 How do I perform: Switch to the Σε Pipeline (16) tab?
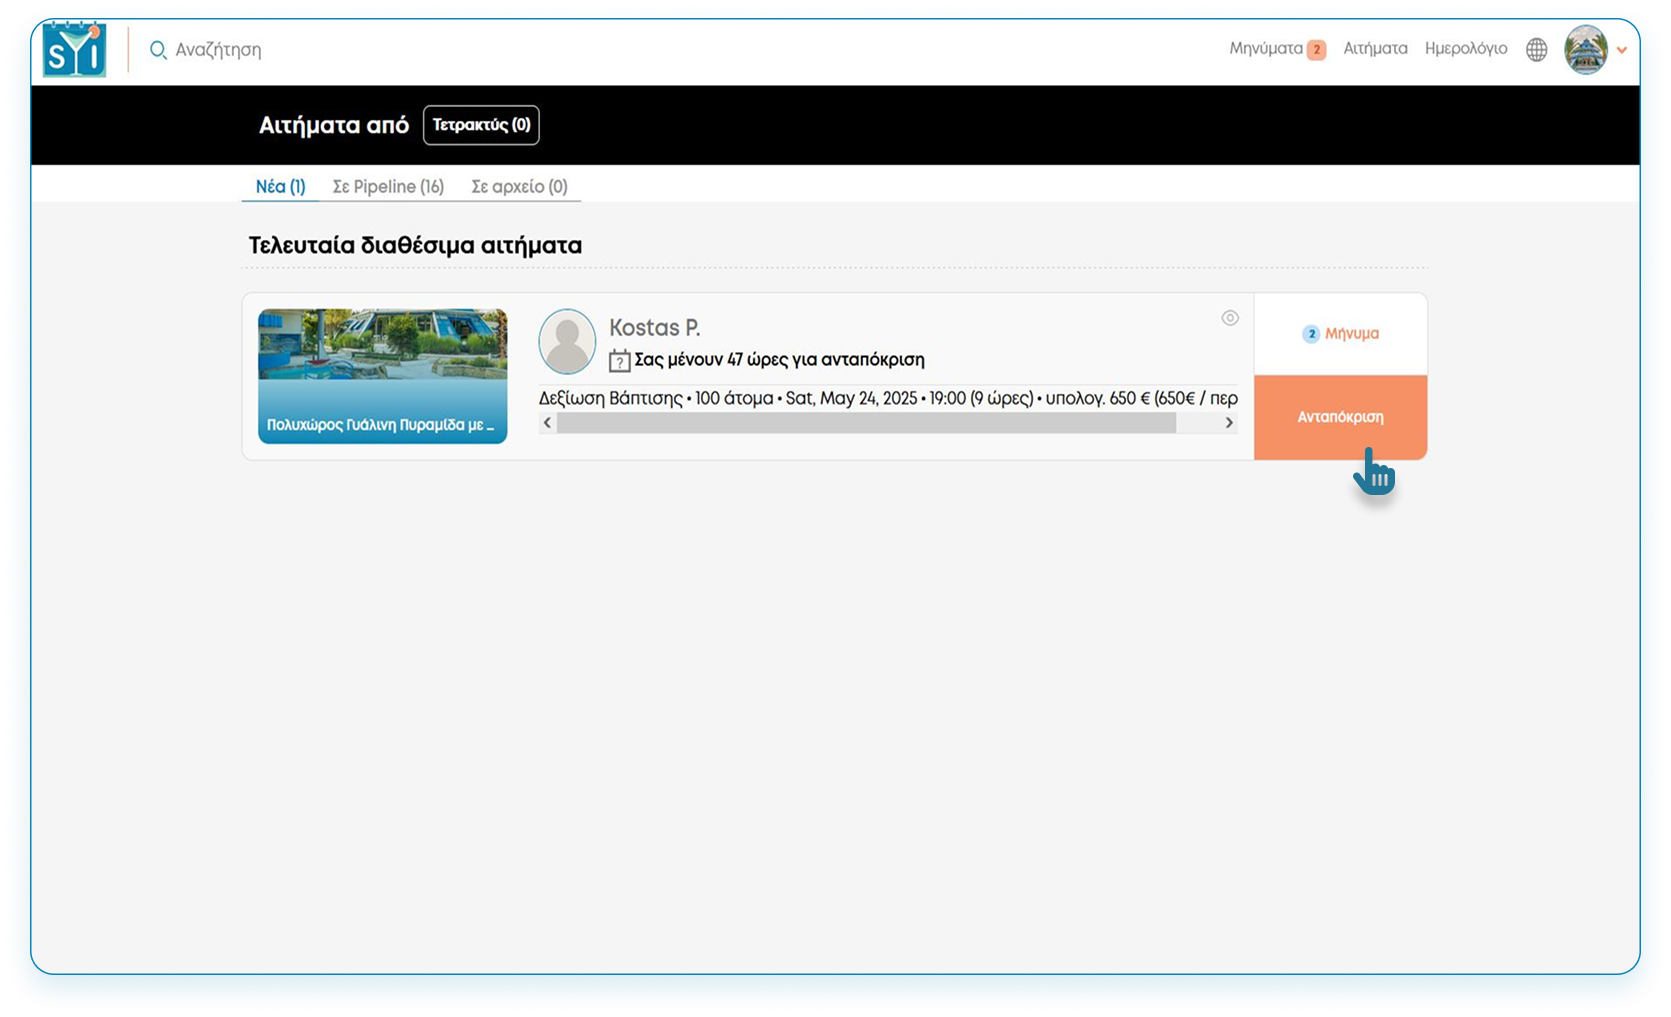coord(388,187)
